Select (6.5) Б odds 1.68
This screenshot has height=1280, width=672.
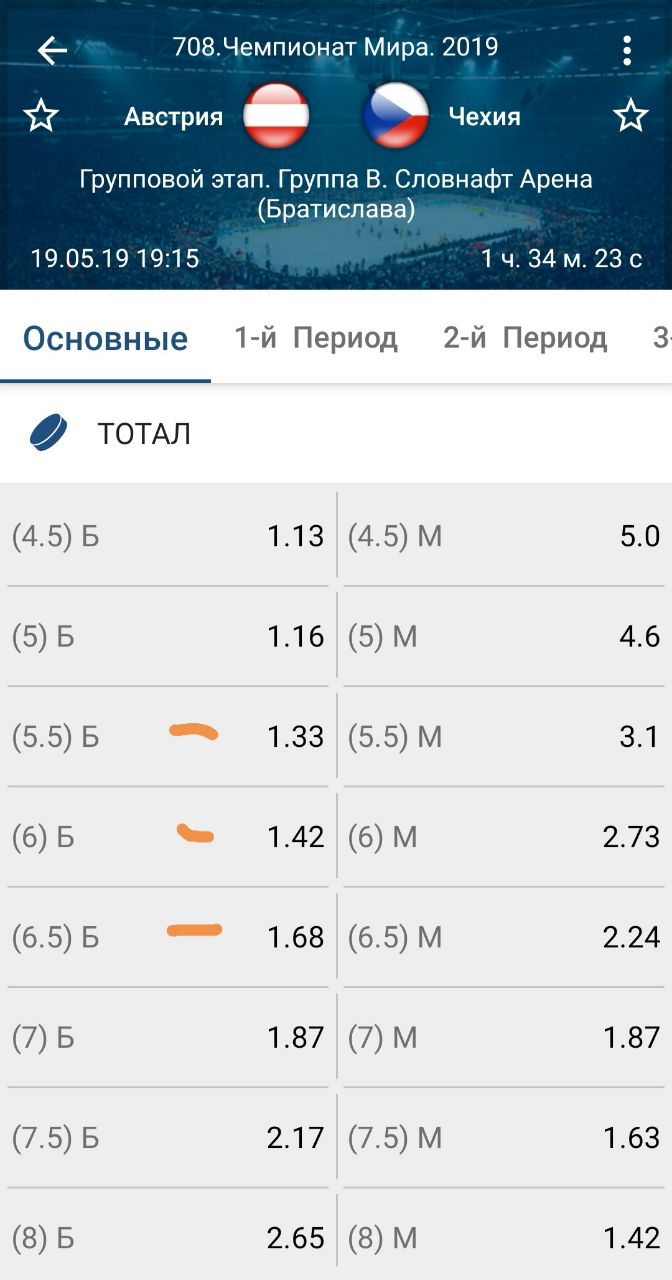[x=168, y=937]
